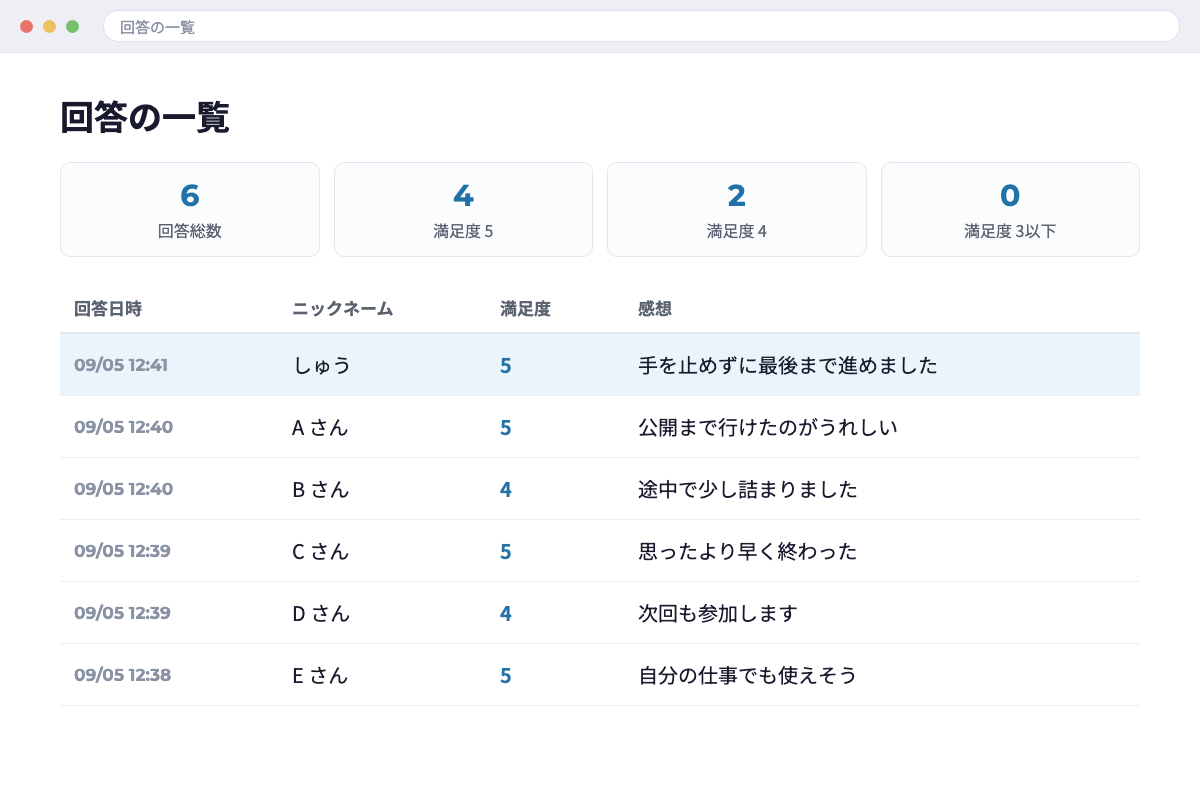Click the timestamp in A さん's row
1200x800 pixels.
coord(124,427)
